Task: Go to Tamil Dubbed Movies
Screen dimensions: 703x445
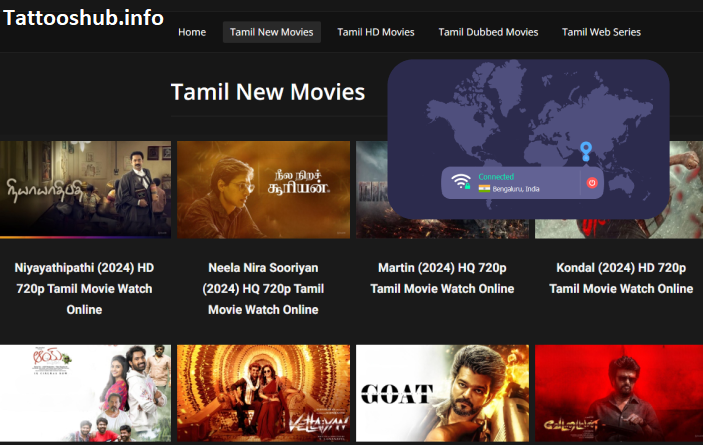Action: (488, 32)
